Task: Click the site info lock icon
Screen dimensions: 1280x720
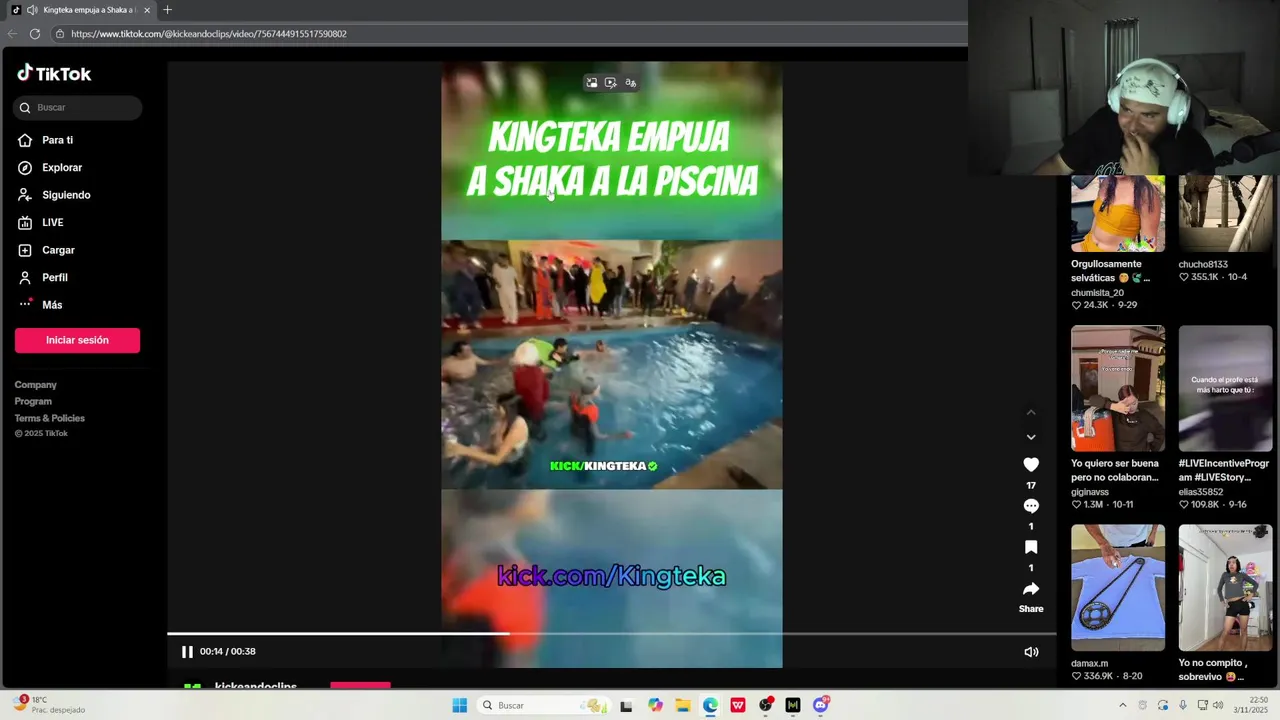Action: pos(60,34)
